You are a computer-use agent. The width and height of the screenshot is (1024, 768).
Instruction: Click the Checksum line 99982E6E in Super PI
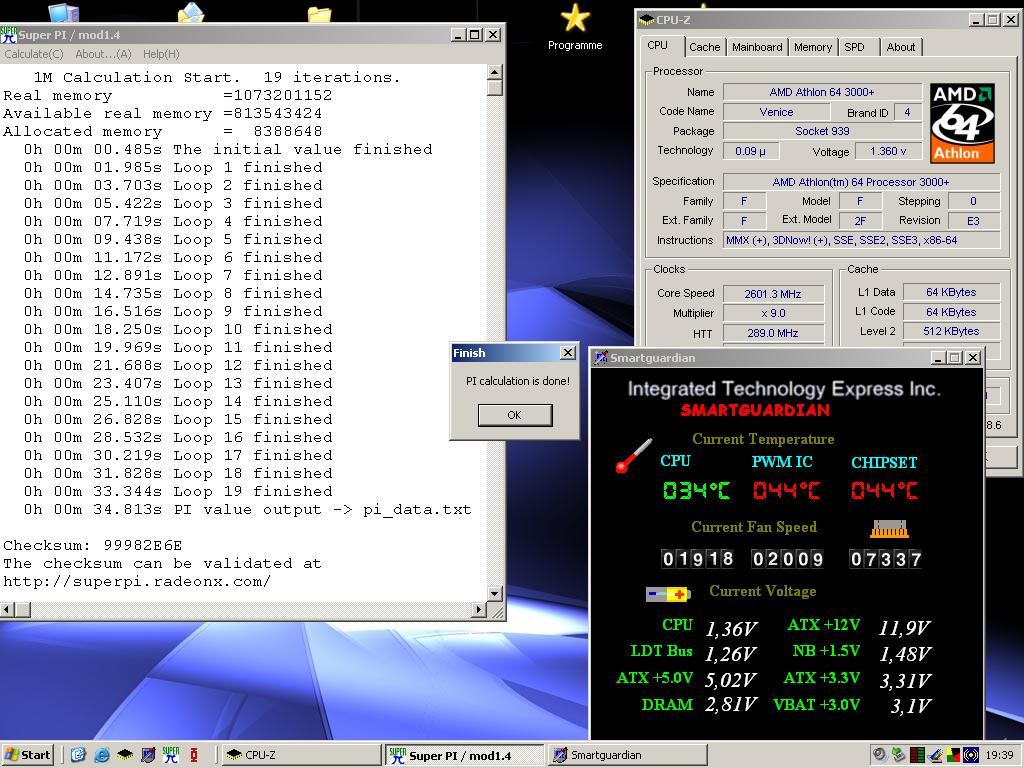pos(93,545)
